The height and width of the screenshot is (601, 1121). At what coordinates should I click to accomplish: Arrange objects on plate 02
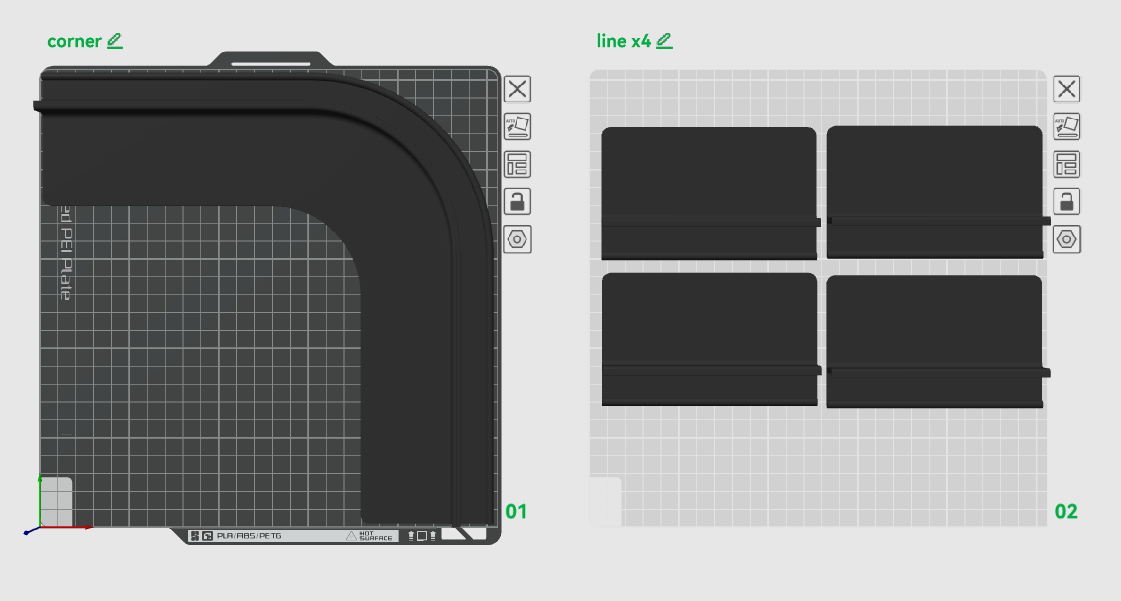click(x=1067, y=164)
